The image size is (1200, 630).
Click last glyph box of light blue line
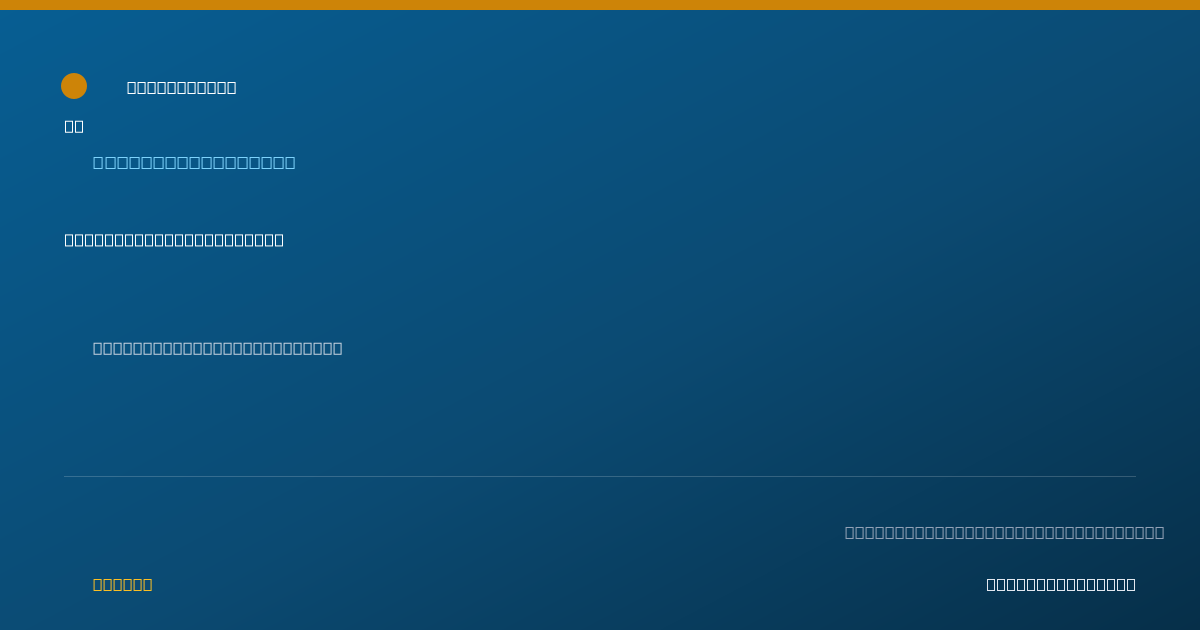(290, 162)
